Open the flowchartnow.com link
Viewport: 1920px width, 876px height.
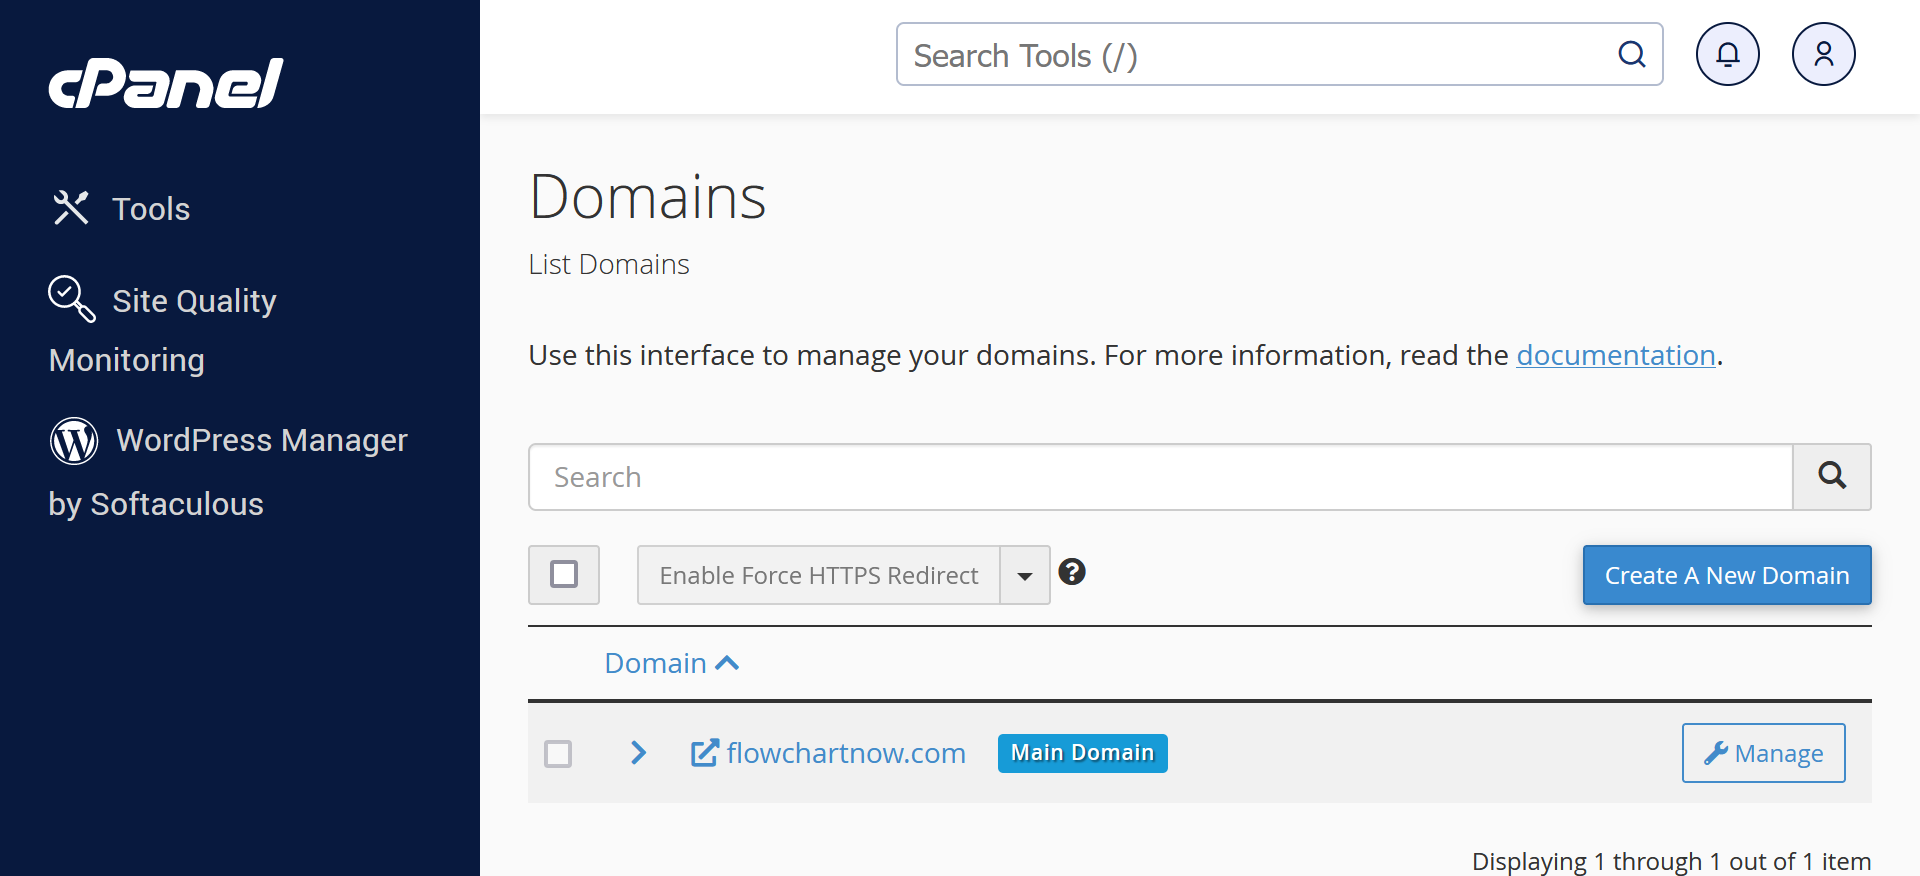(x=828, y=753)
